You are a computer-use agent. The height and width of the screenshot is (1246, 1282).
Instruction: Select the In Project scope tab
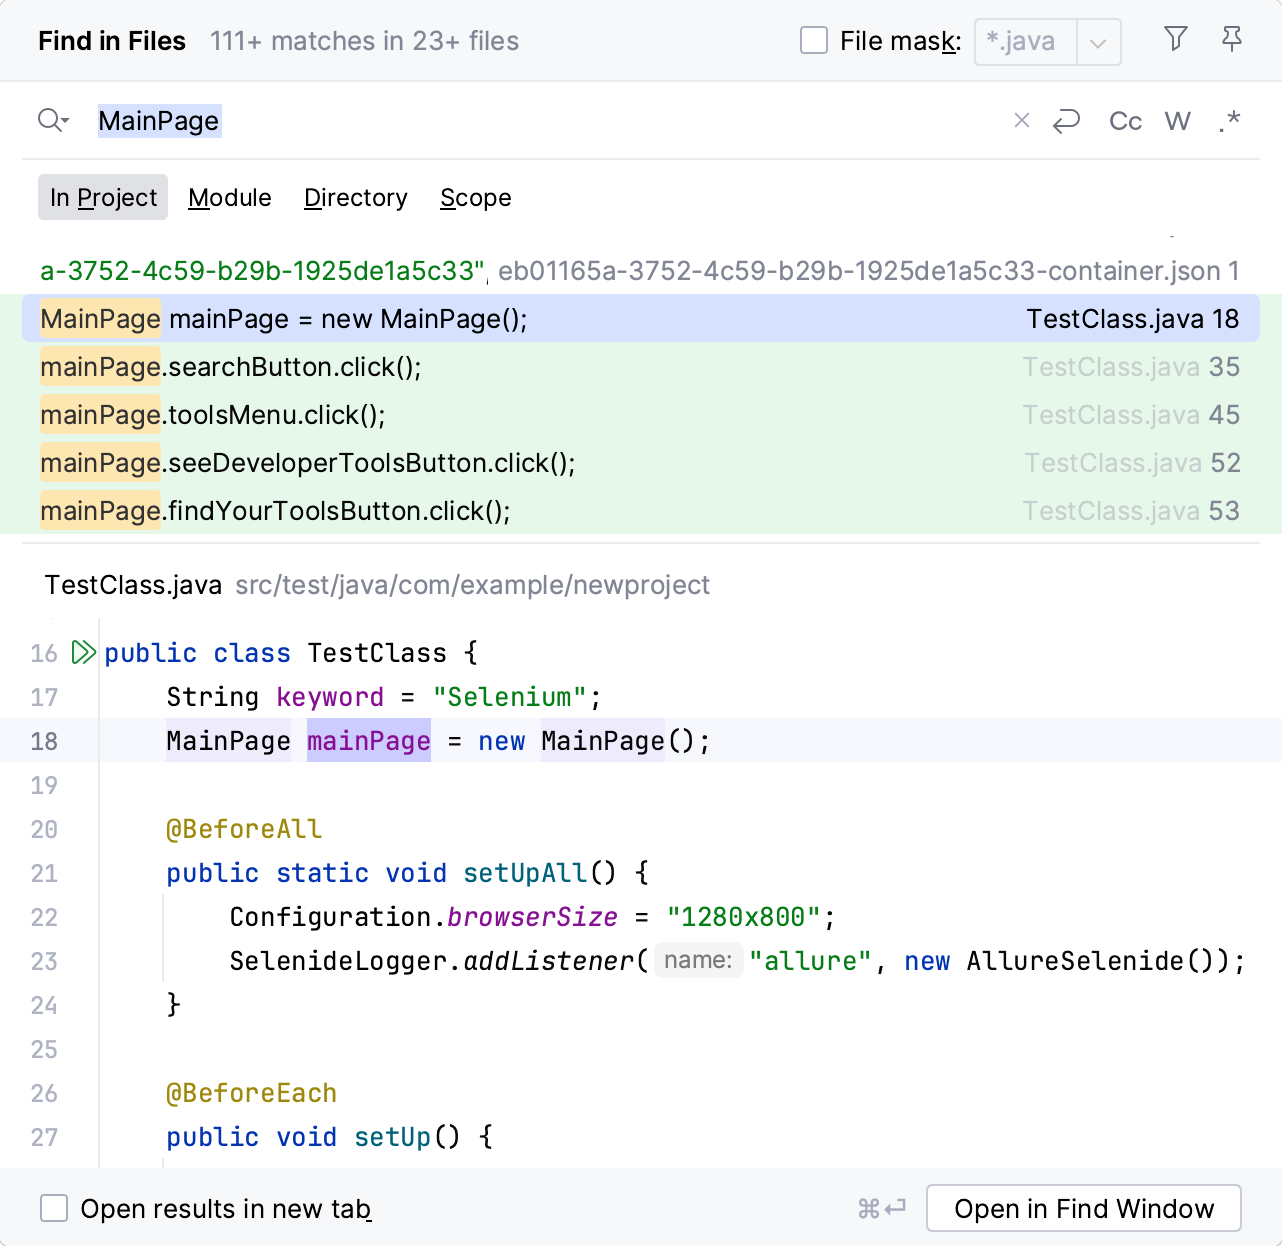pyautogui.click(x=103, y=197)
